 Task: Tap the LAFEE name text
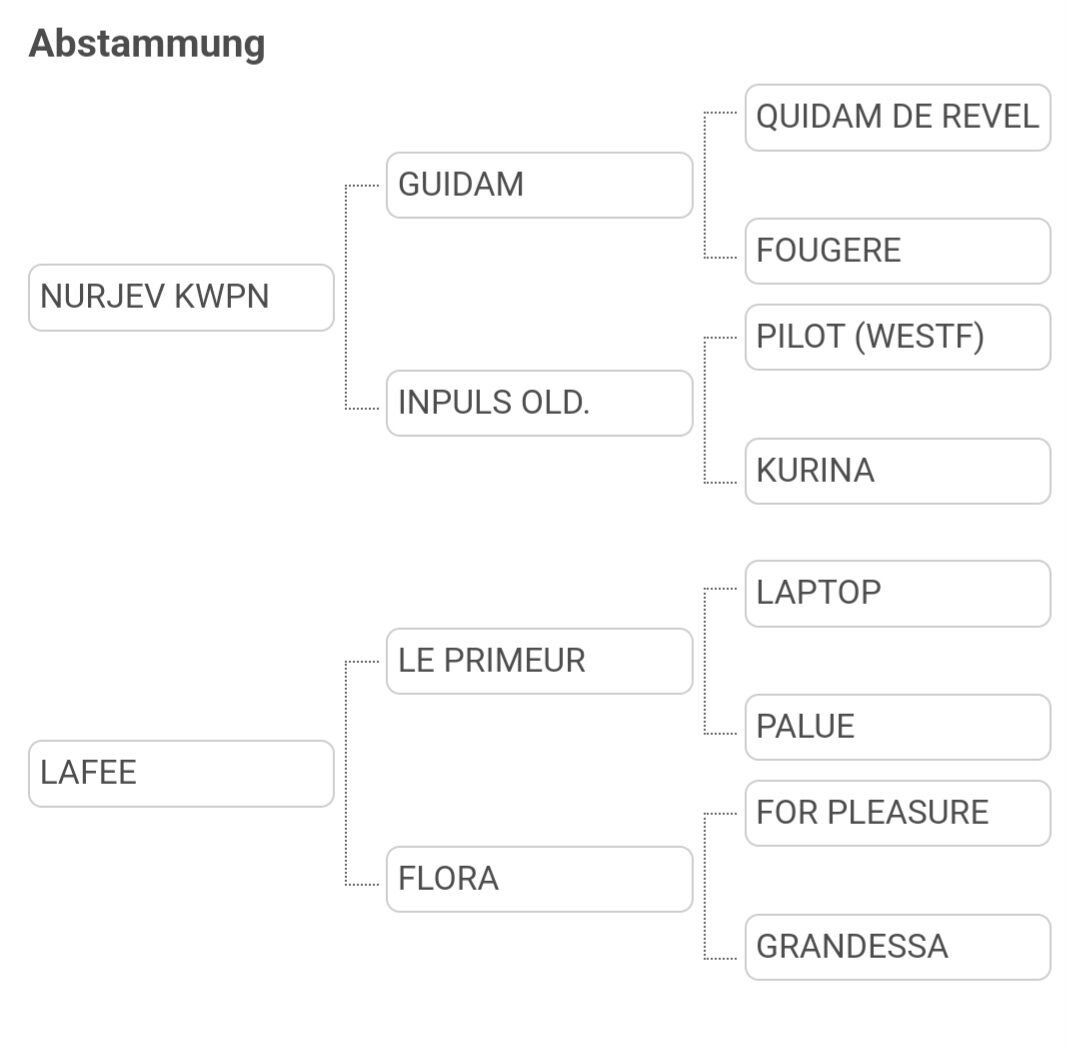(88, 773)
